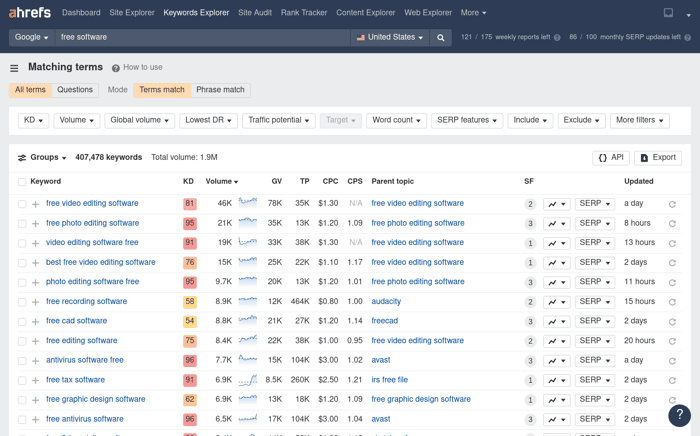Open the United States country selector
This screenshot has height=436, width=700.
[x=390, y=37]
